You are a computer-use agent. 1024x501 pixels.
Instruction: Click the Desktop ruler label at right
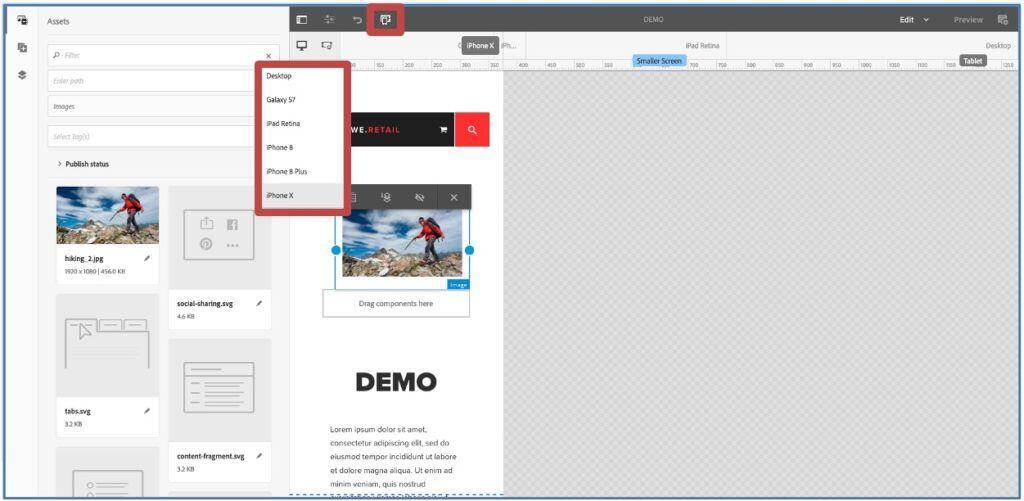[998, 46]
